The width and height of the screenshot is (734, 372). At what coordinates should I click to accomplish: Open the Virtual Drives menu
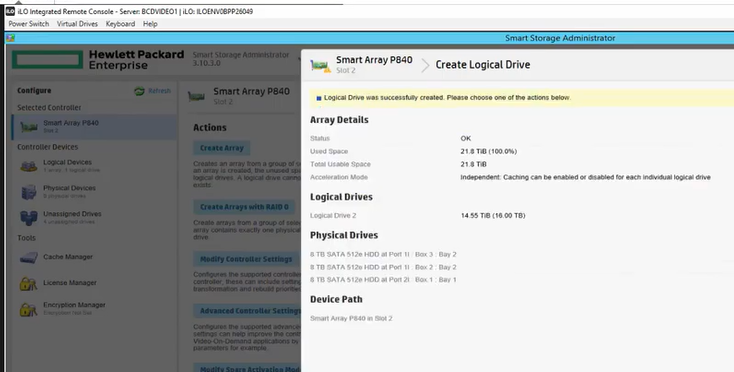[x=77, y=24]
